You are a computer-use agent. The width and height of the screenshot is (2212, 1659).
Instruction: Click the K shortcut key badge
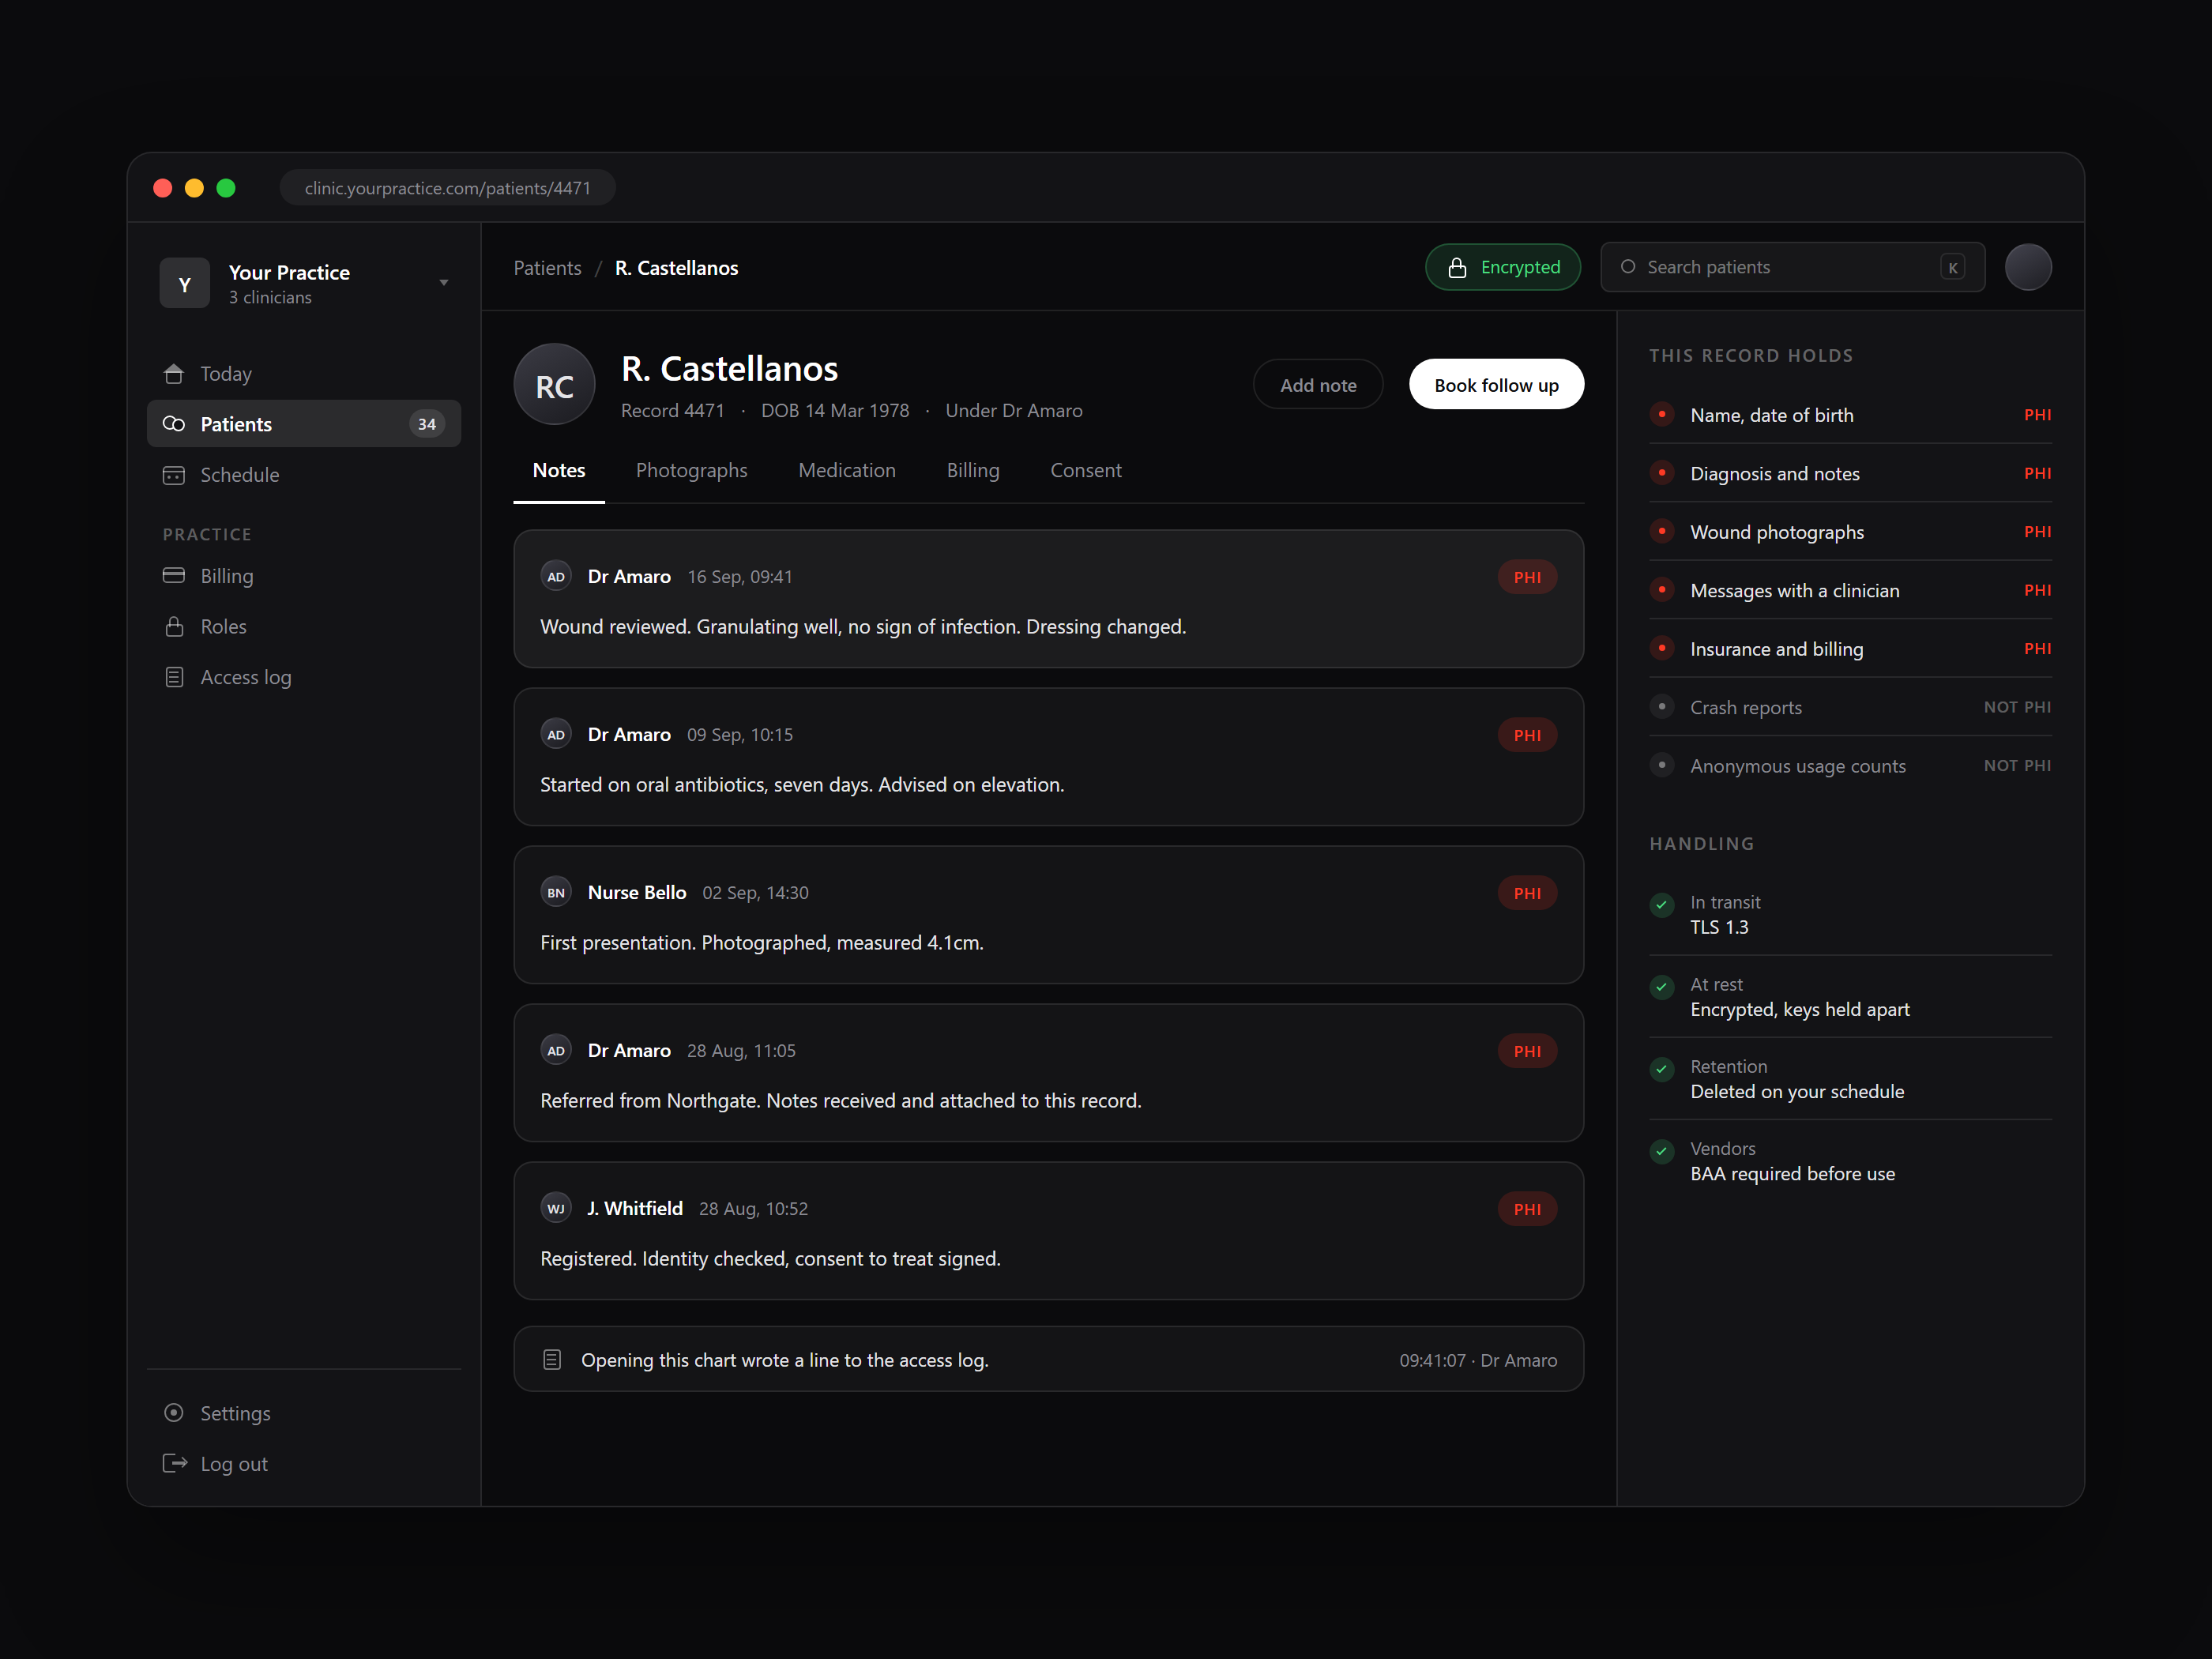point(1953,267)
